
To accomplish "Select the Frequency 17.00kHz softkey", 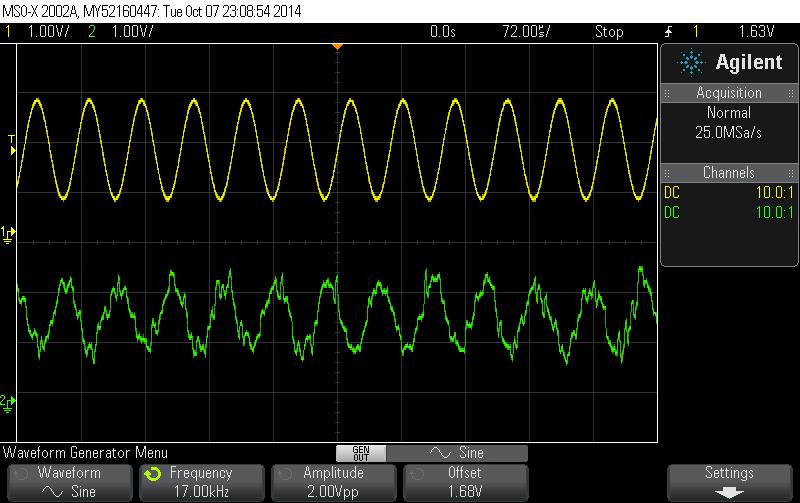I will point(202,483).
